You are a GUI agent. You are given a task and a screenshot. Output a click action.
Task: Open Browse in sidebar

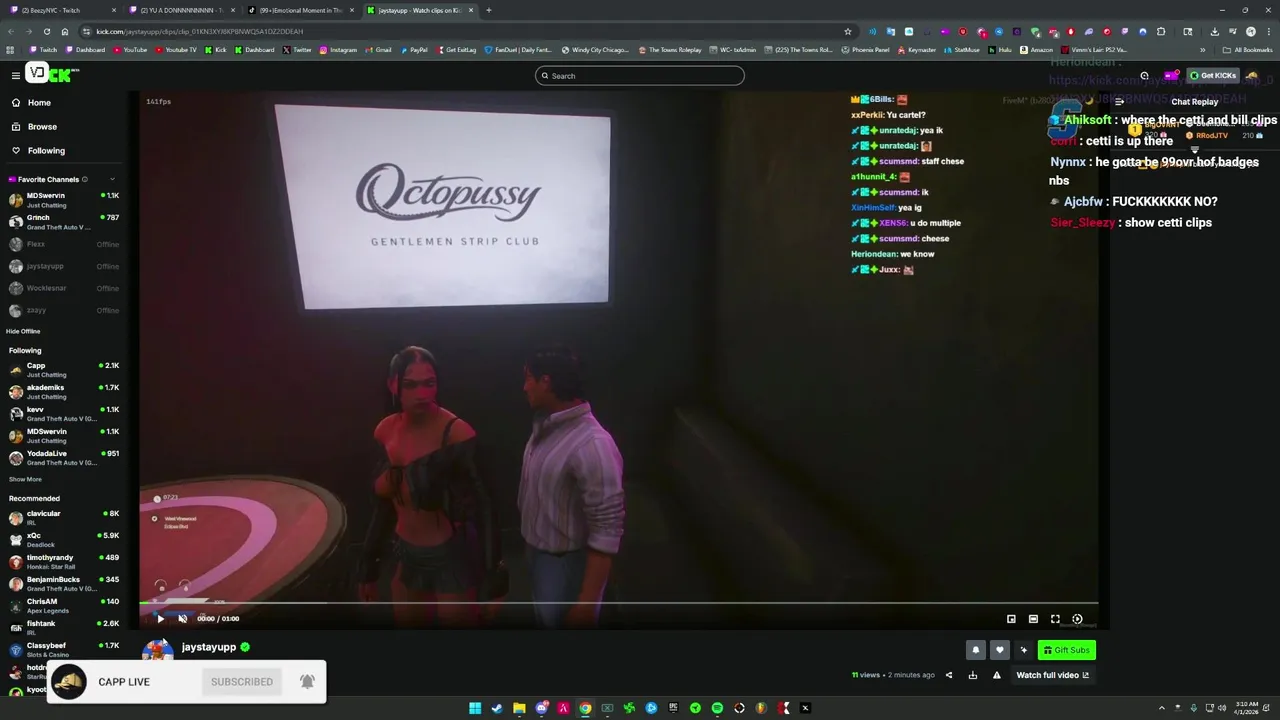[x=42, y=127]
